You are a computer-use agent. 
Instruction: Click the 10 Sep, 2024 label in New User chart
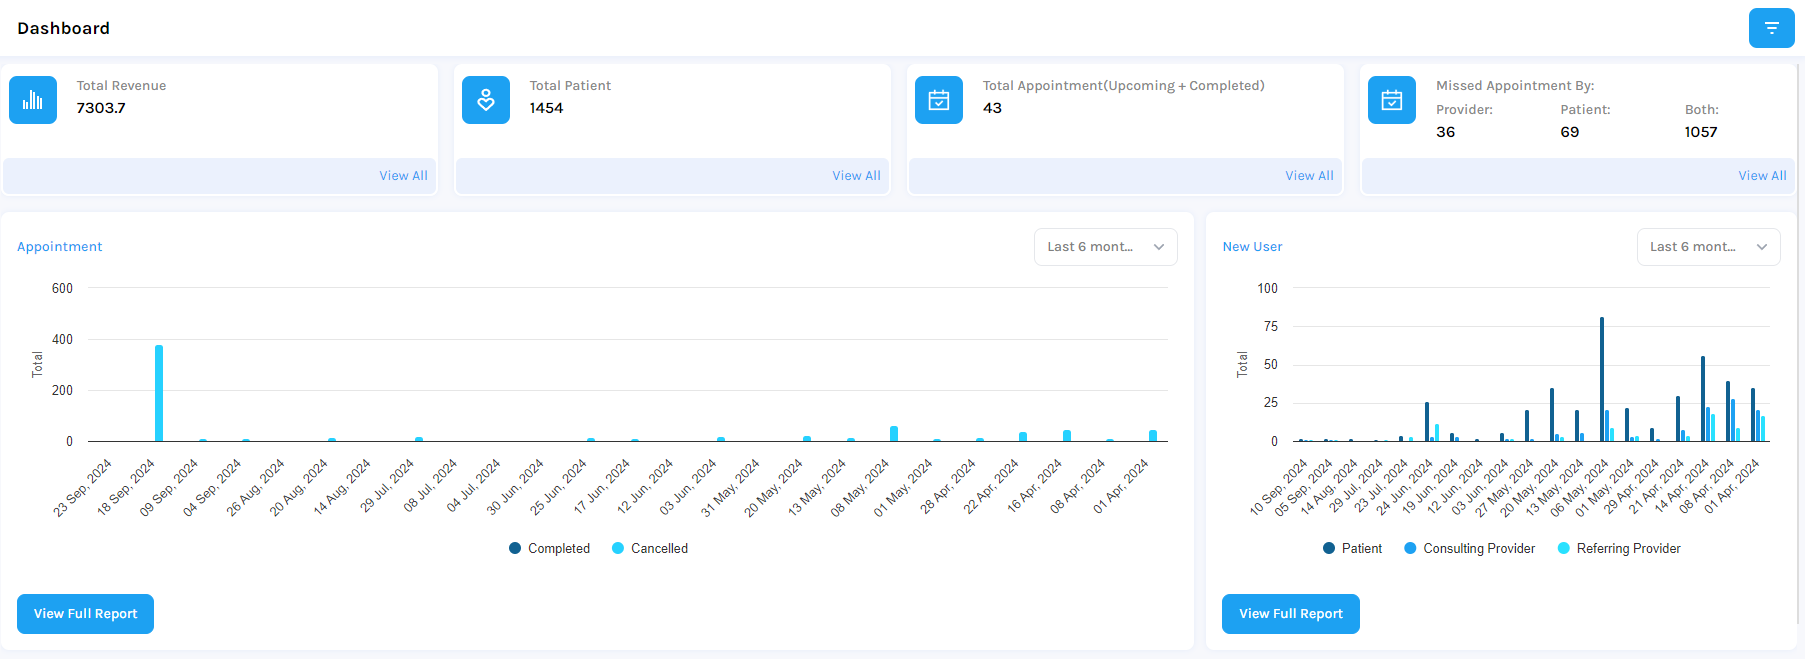[1279, 487]
